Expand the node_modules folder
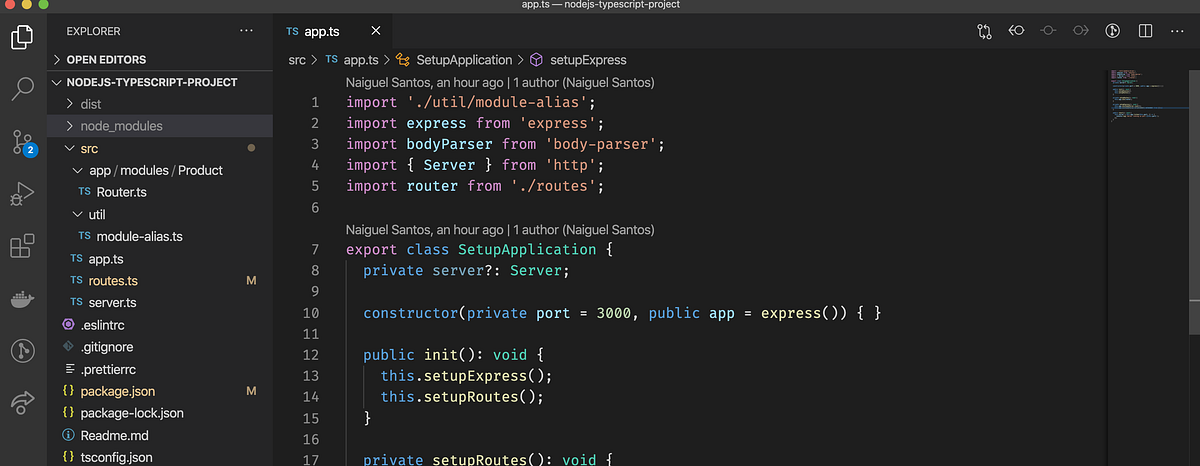 coord(160,126)
